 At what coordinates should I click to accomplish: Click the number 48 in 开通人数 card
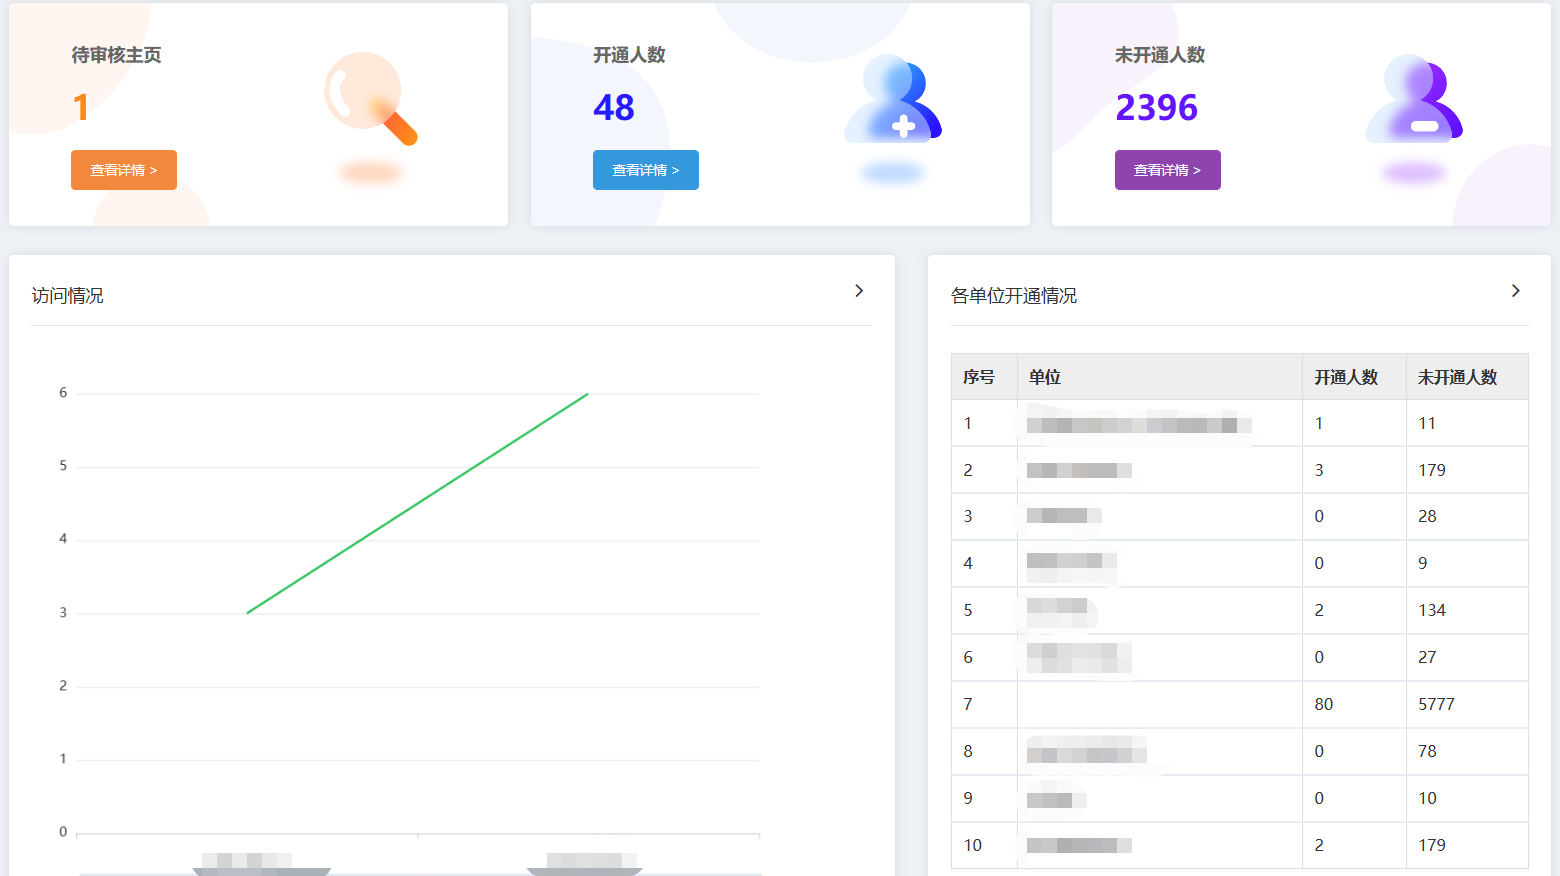coord(614,107)
